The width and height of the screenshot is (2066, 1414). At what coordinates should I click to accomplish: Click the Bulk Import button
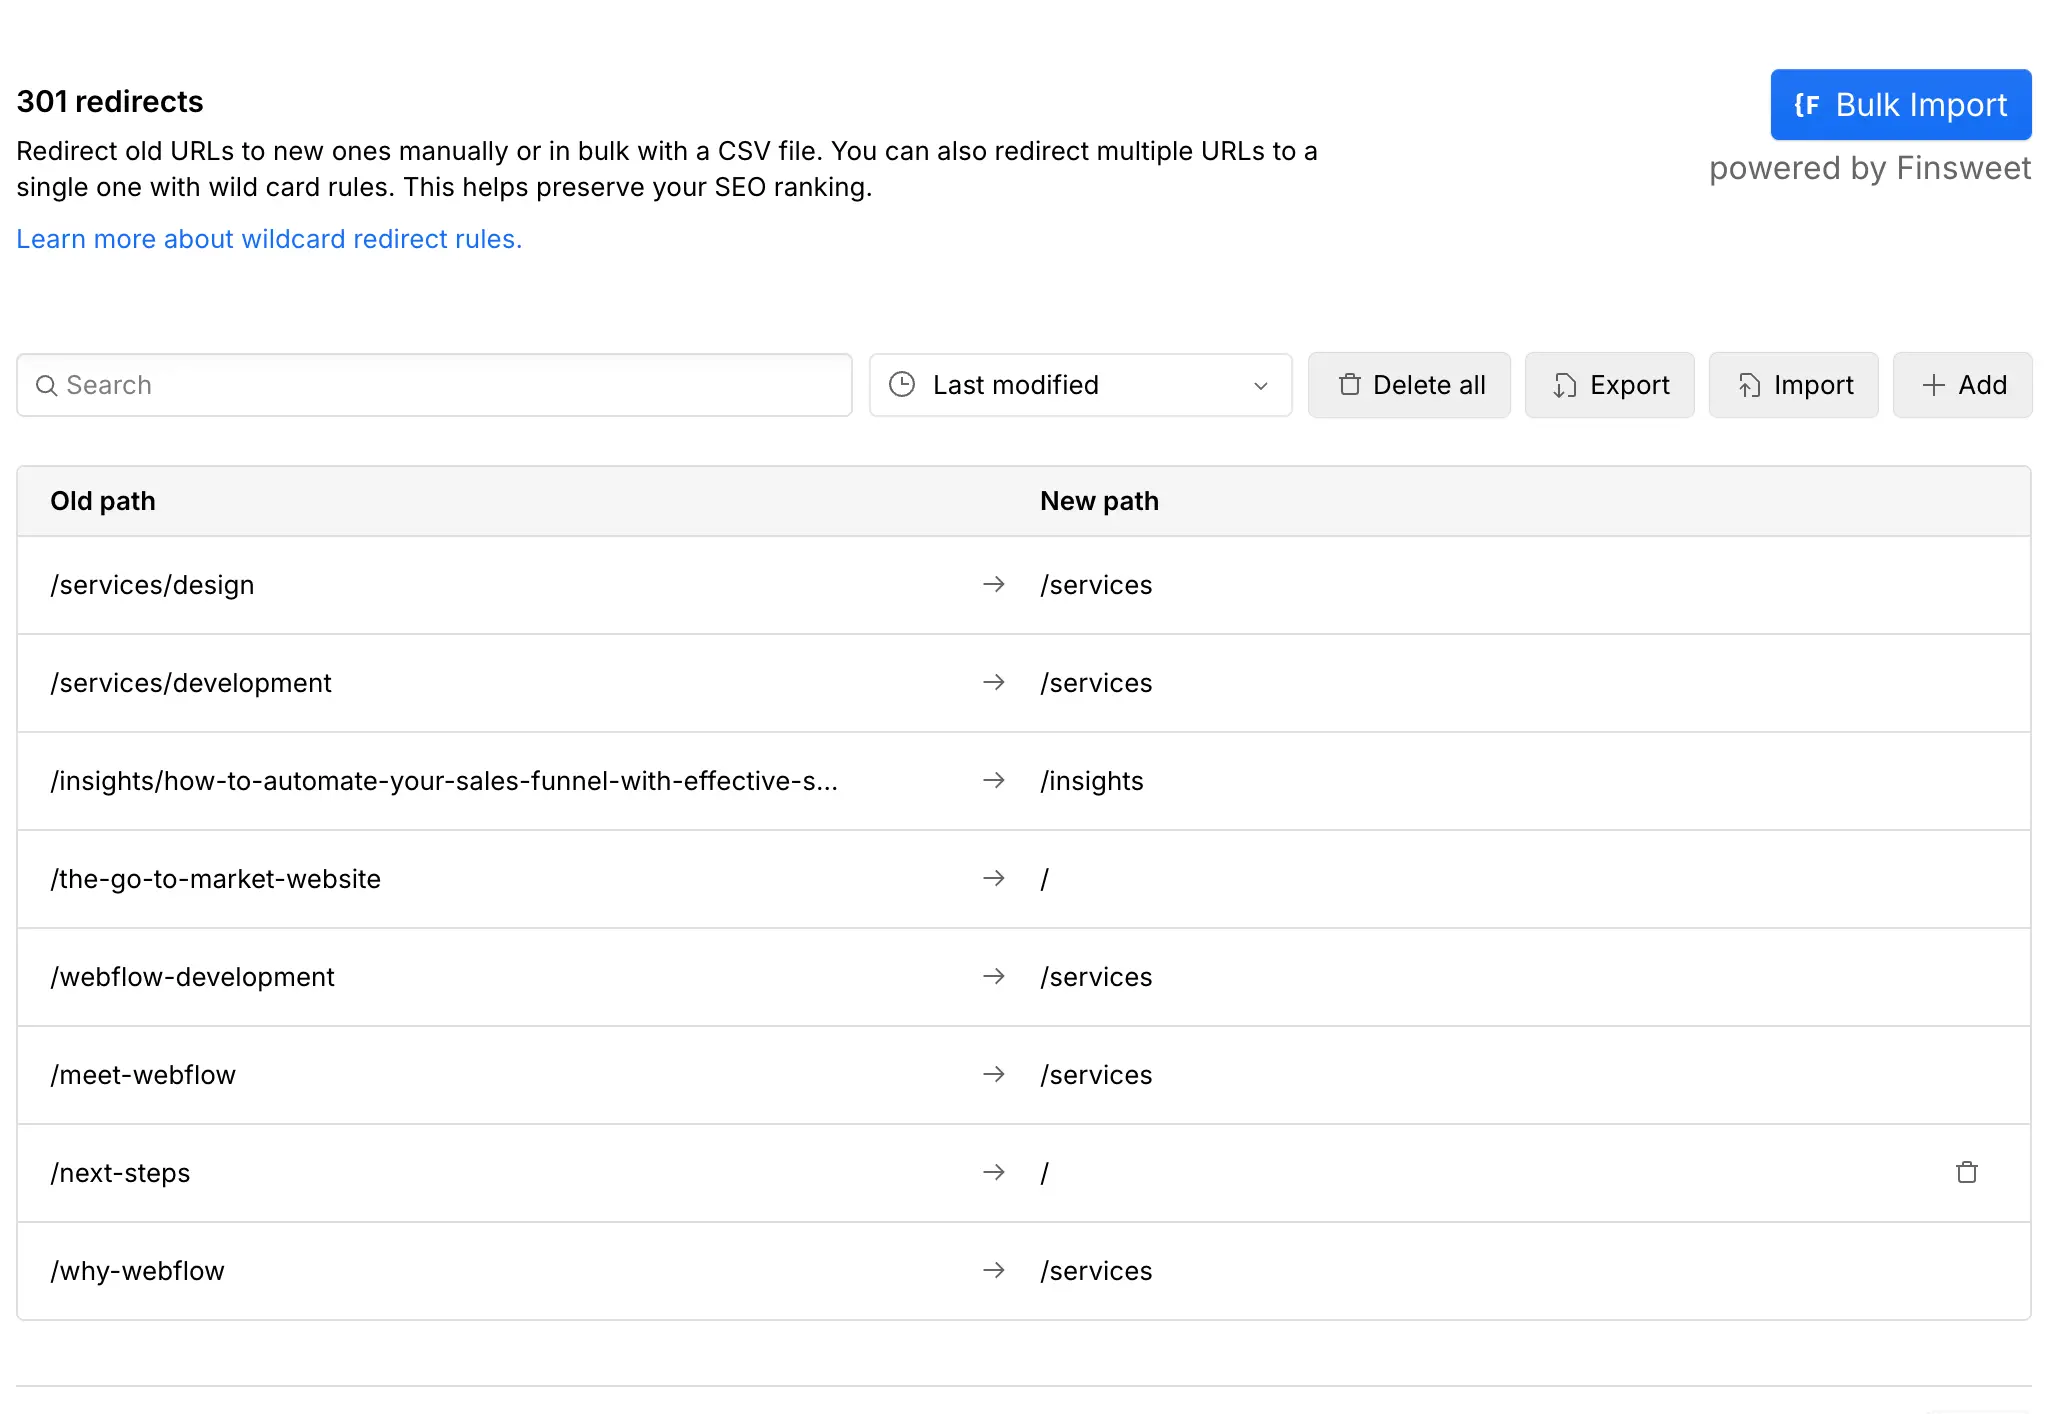[x=1900, y=104]
